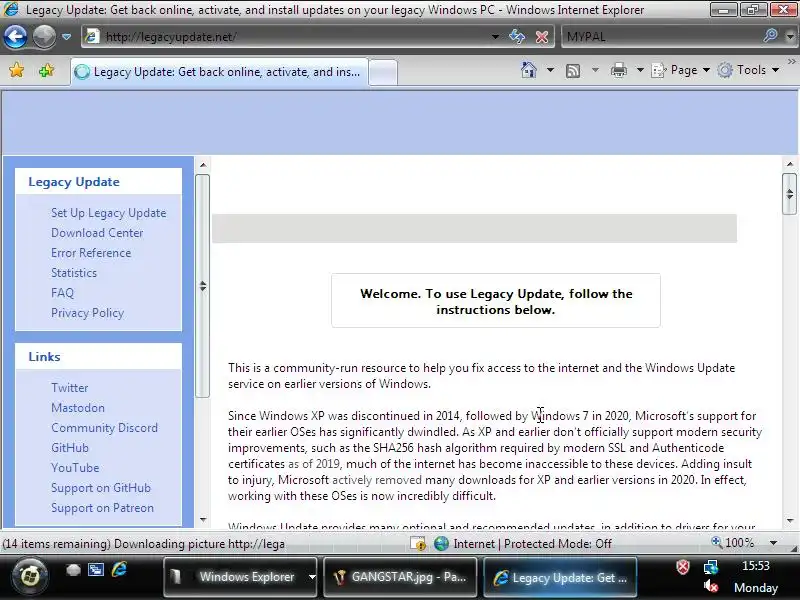The width and height of the screenshot is (800, 600).
Task: Expand the Windows Explorer taskbar group arrow
Action: pos(312,577)
